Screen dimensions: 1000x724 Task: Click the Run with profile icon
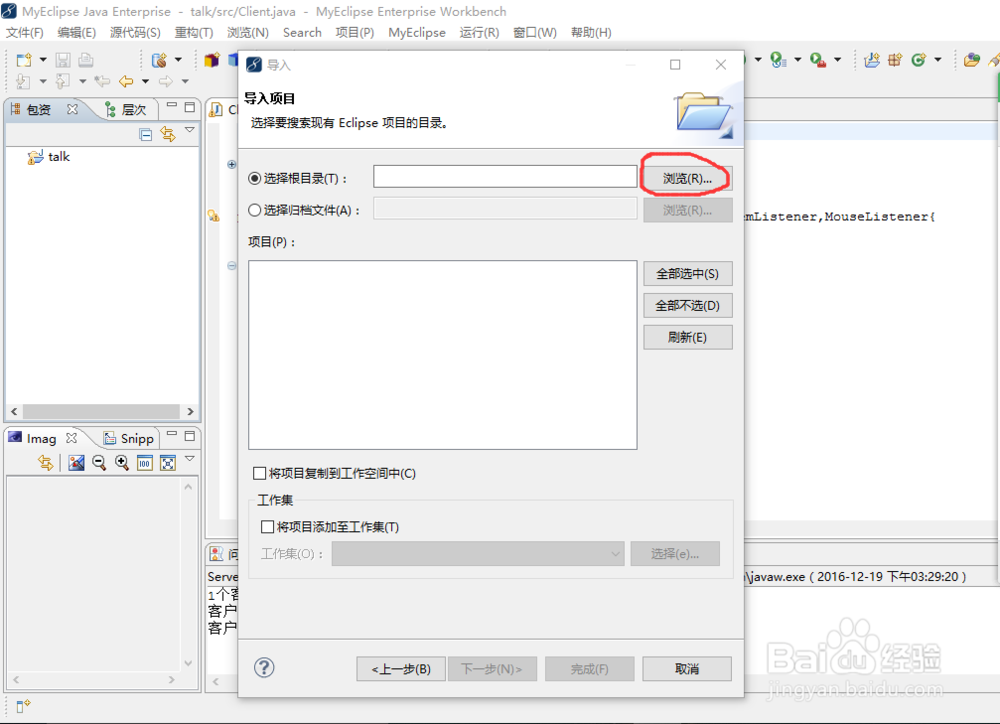coord(778,60)
